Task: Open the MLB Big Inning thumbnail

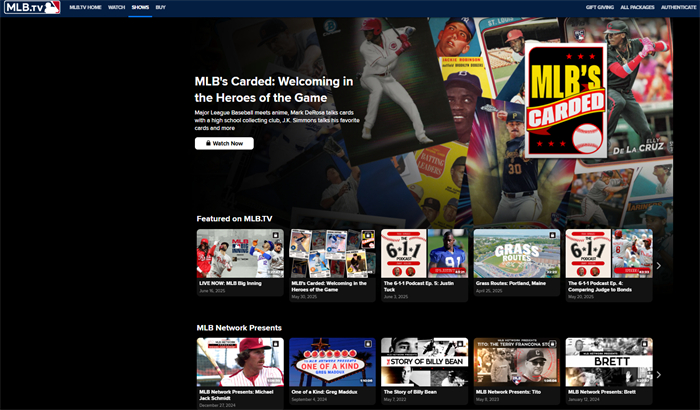Action: click(x=240, y=254)
